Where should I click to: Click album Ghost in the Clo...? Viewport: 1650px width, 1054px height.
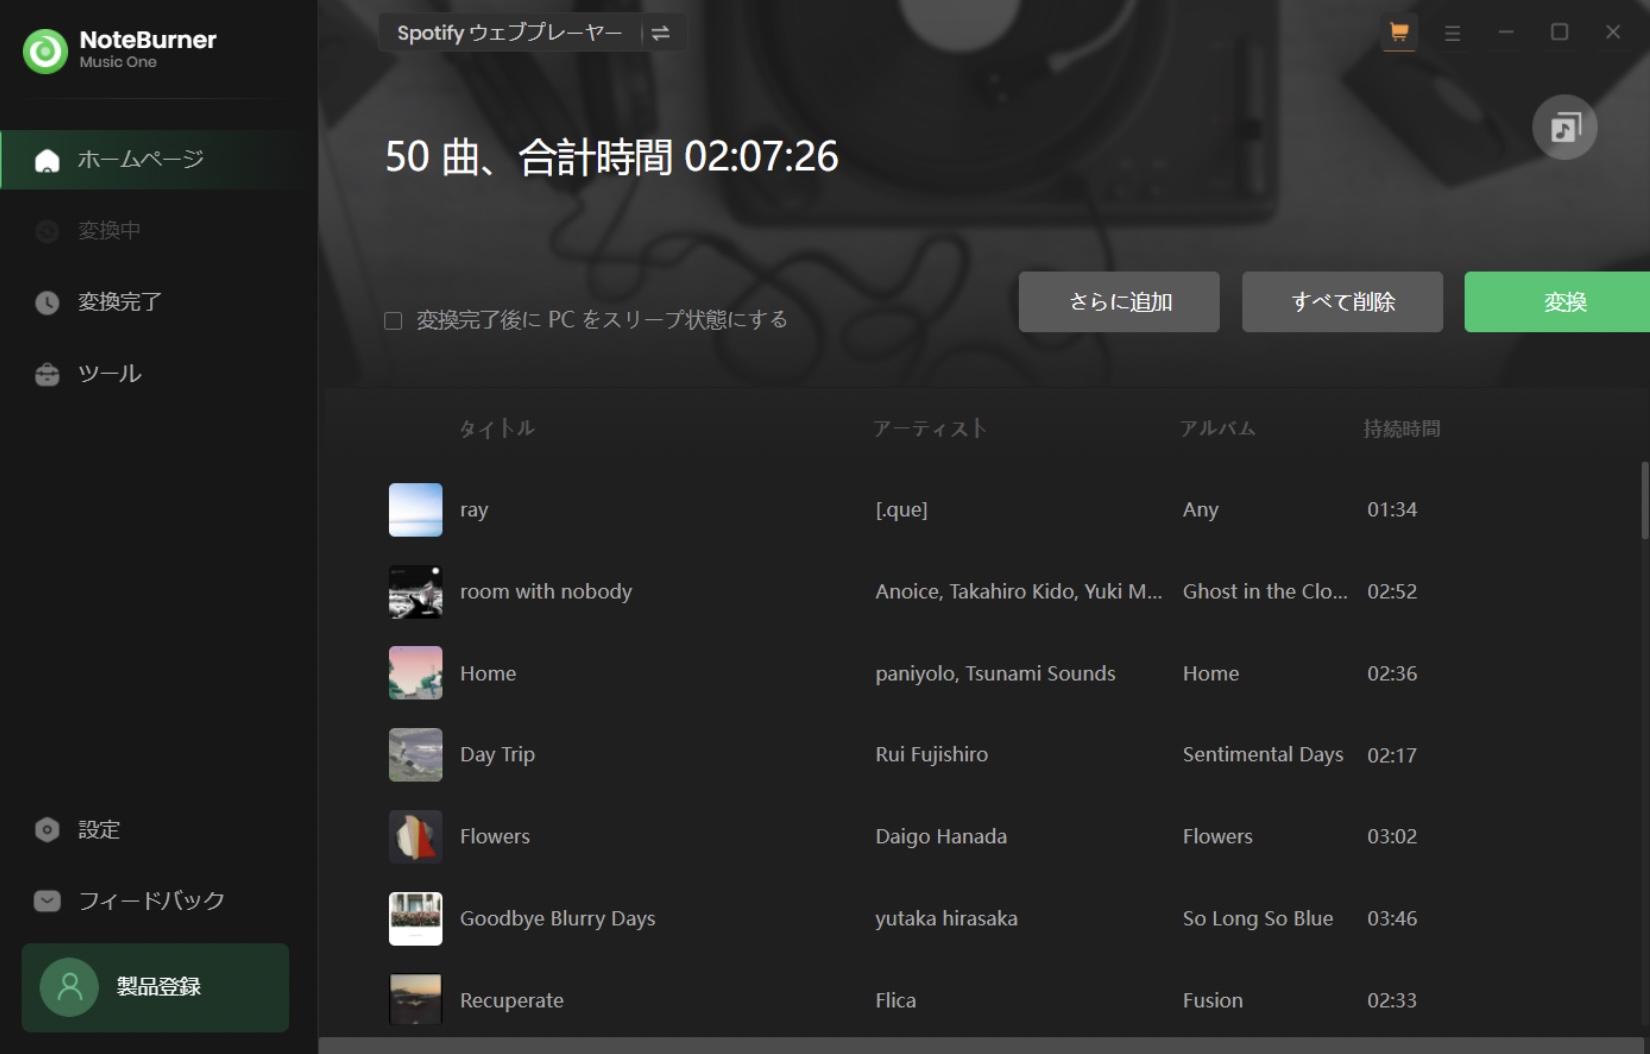[x=1265, y=591]
